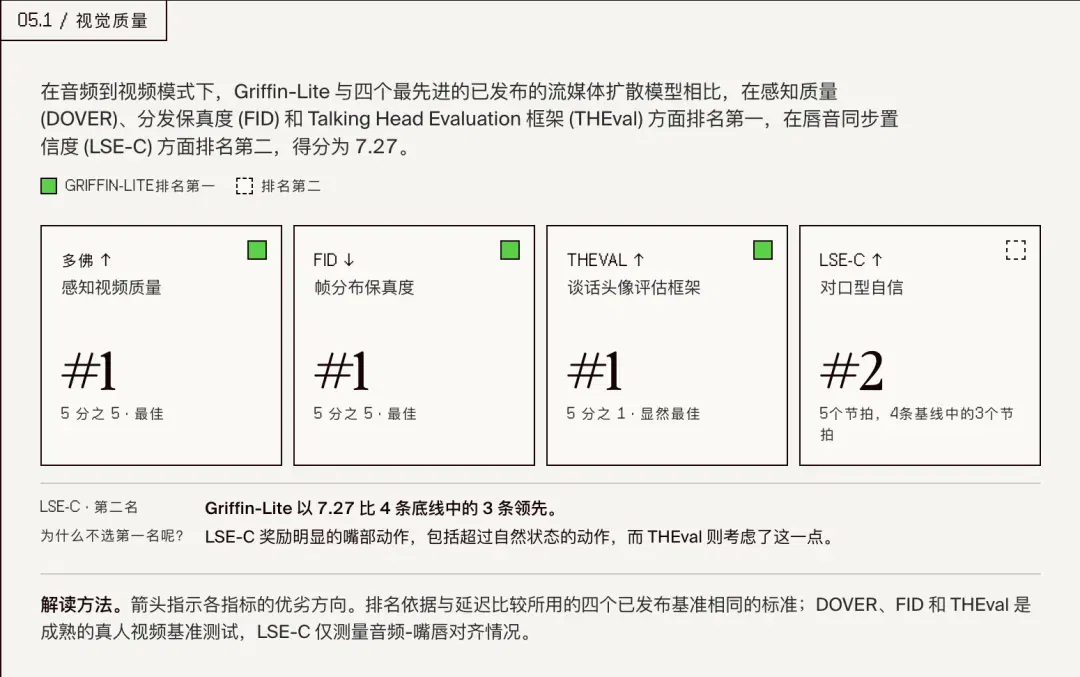Click the sentence starting LSE-C 奖励明显的嘴部动作
Viewport: 1080px width, 677px height.
pos(520,537)
